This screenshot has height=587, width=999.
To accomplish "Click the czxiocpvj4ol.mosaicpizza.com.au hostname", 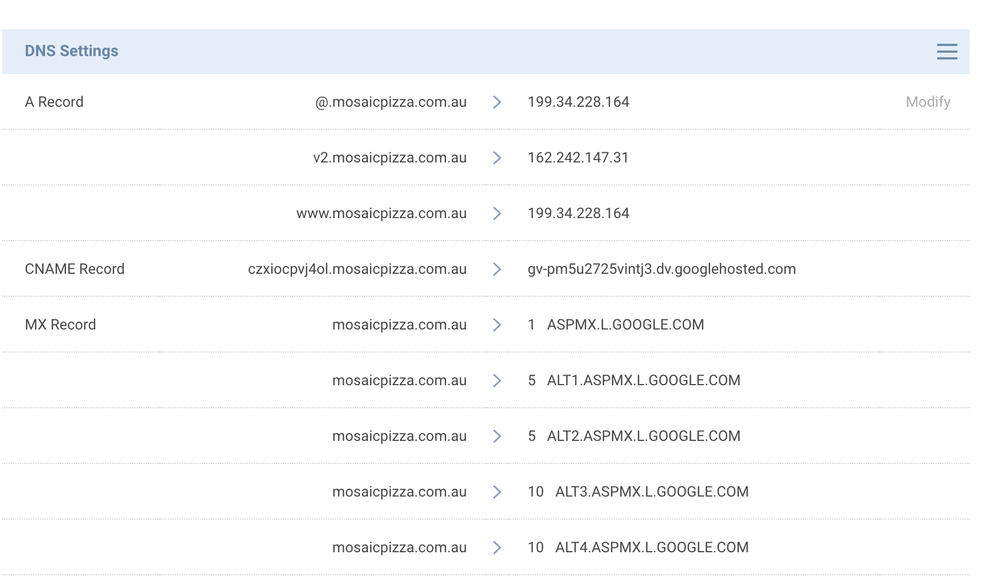I will coord(357,269).
